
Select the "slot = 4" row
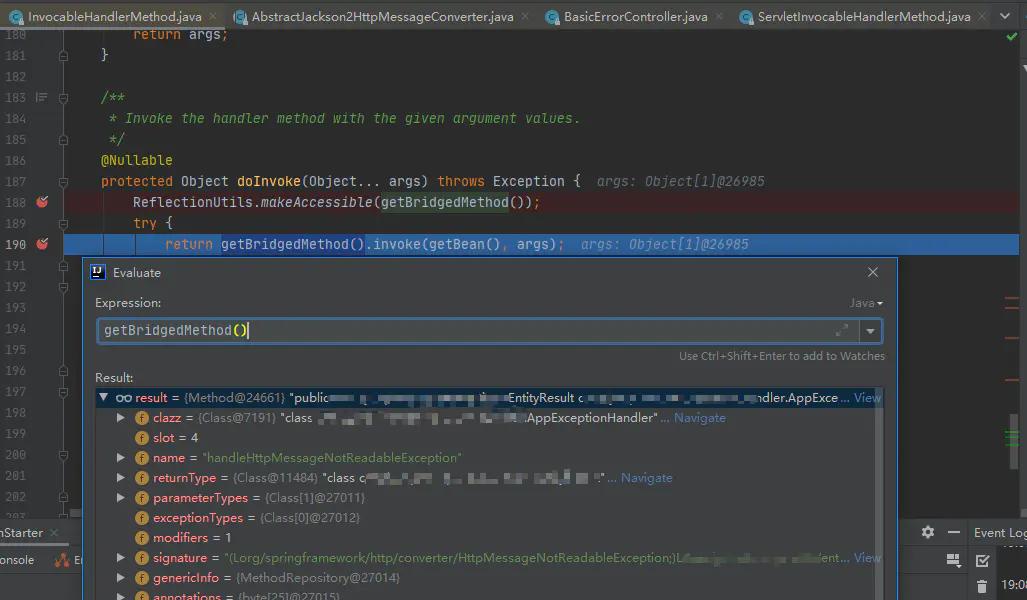click(489, 438)
